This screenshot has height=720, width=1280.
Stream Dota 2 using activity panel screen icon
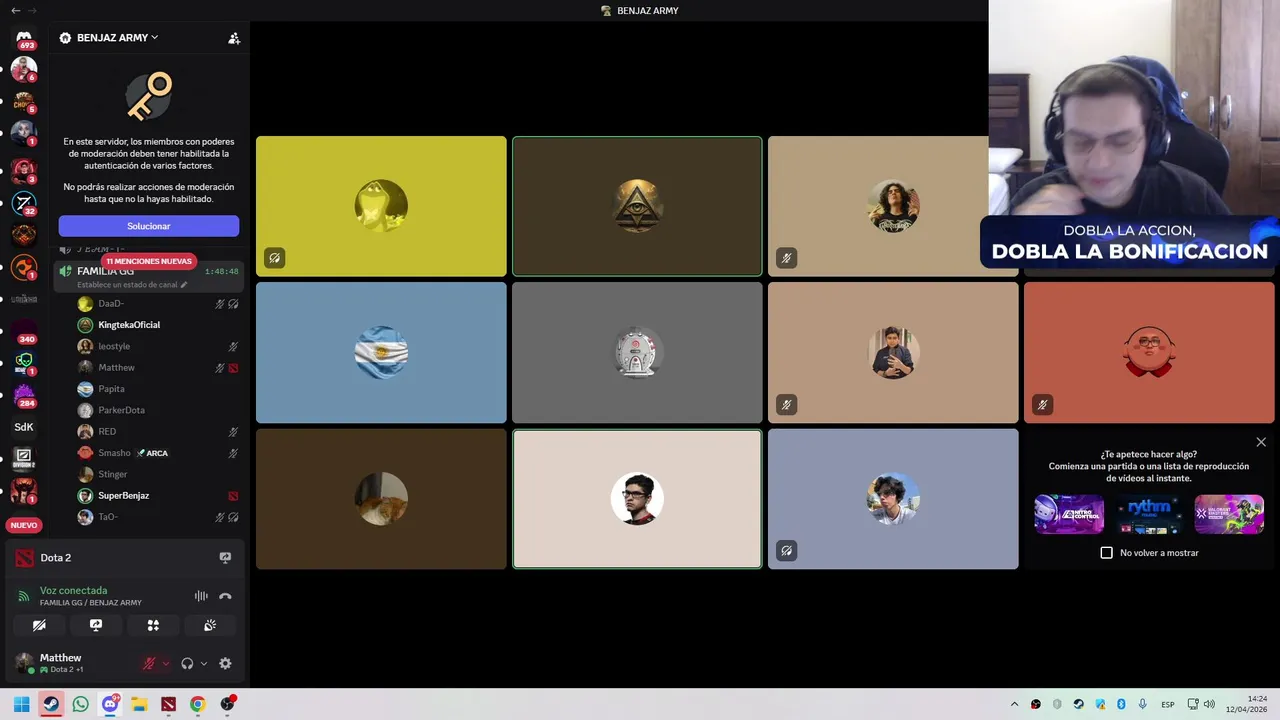coord(225,558)
